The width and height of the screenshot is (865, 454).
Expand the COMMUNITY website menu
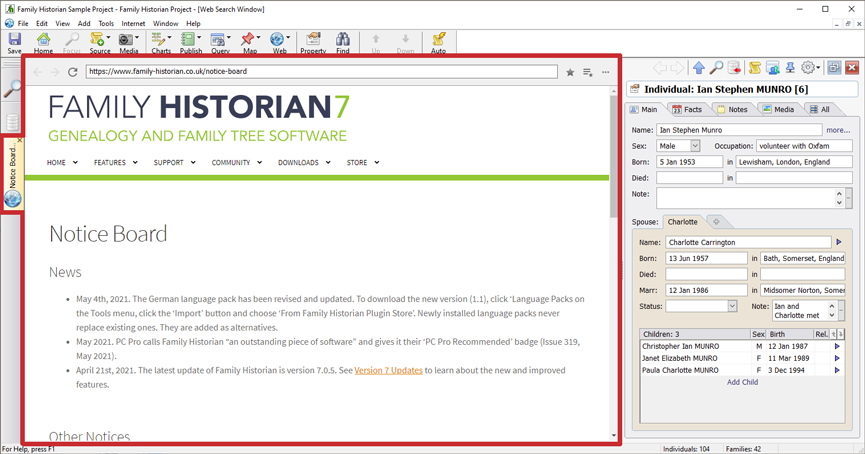237,163
